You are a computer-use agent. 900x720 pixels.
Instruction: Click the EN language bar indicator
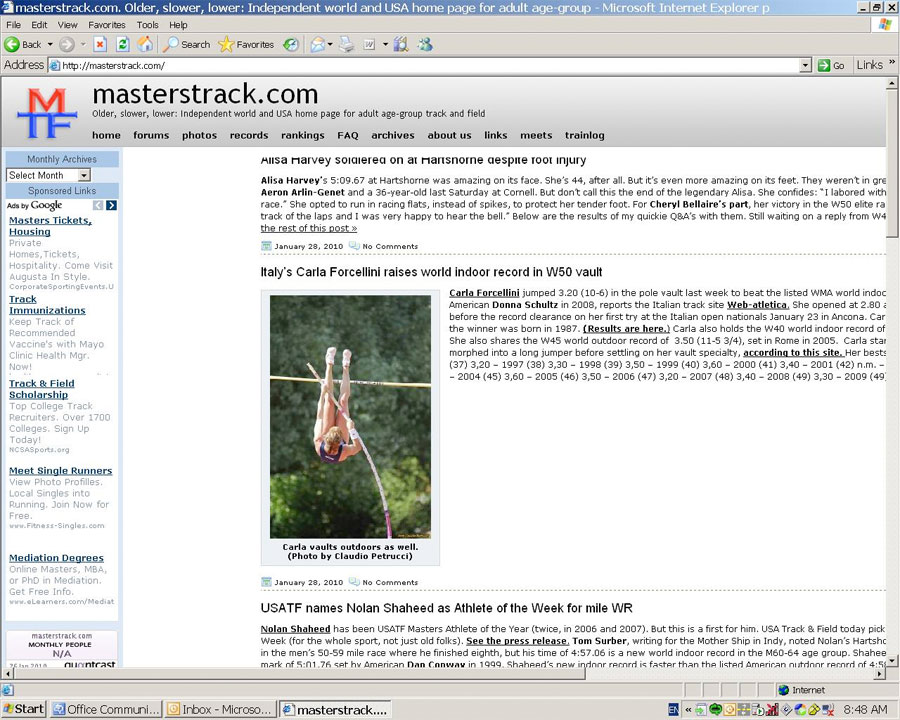click(673, 710)
